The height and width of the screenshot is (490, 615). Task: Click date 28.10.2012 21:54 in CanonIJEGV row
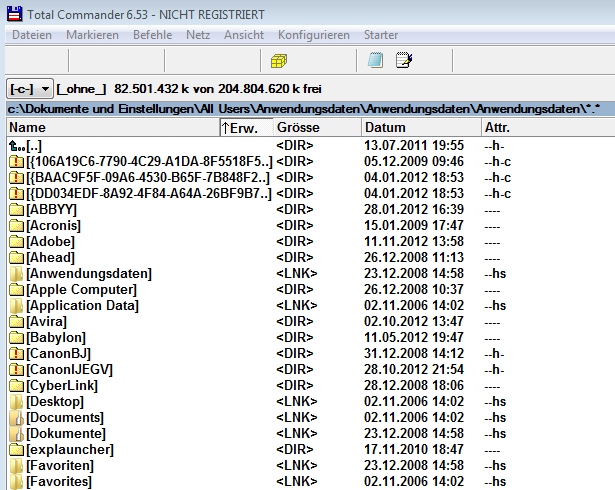coord(414,370)
